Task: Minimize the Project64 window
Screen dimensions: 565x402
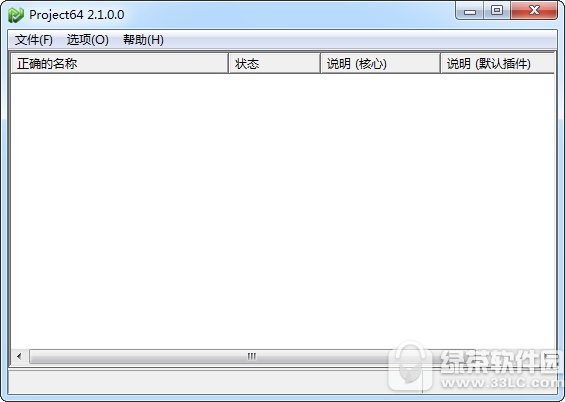Action: 470,11
